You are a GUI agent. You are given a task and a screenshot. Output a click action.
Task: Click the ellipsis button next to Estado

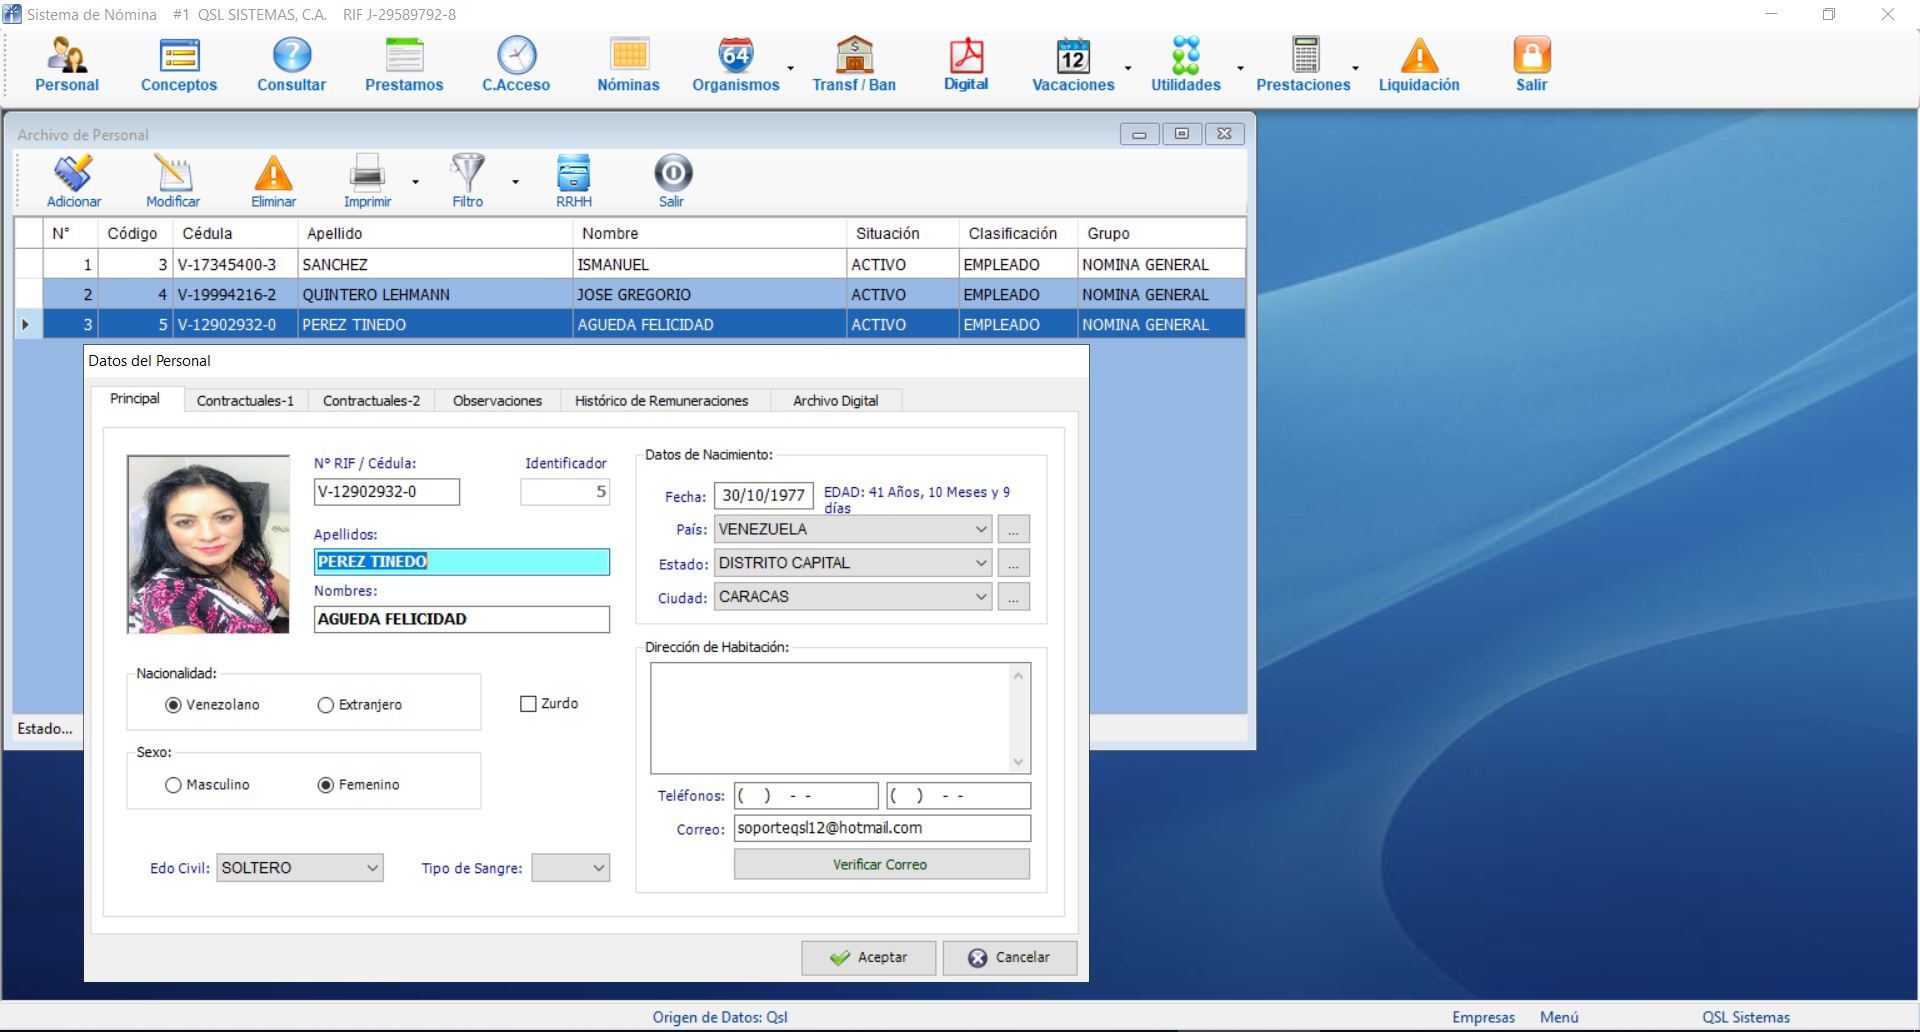pyautogui.click(x=1013, y=564)
